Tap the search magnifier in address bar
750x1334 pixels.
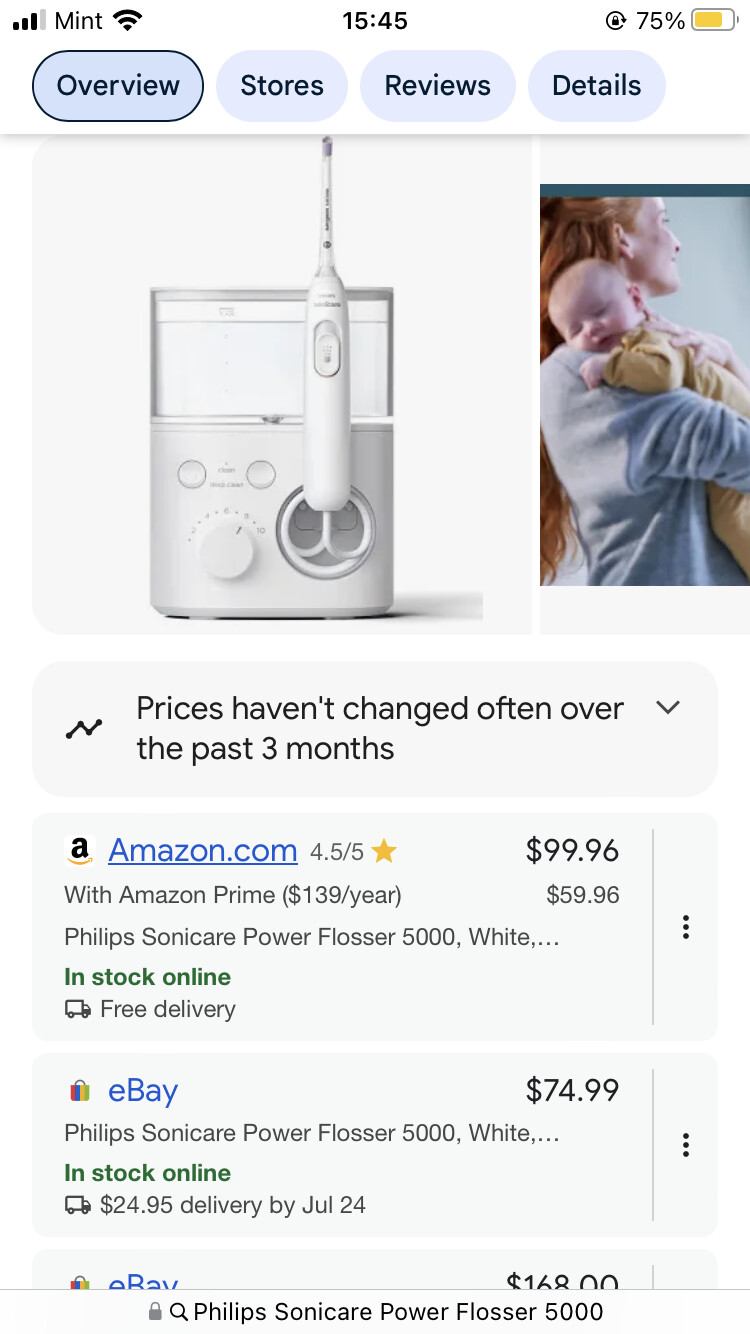179,1312
